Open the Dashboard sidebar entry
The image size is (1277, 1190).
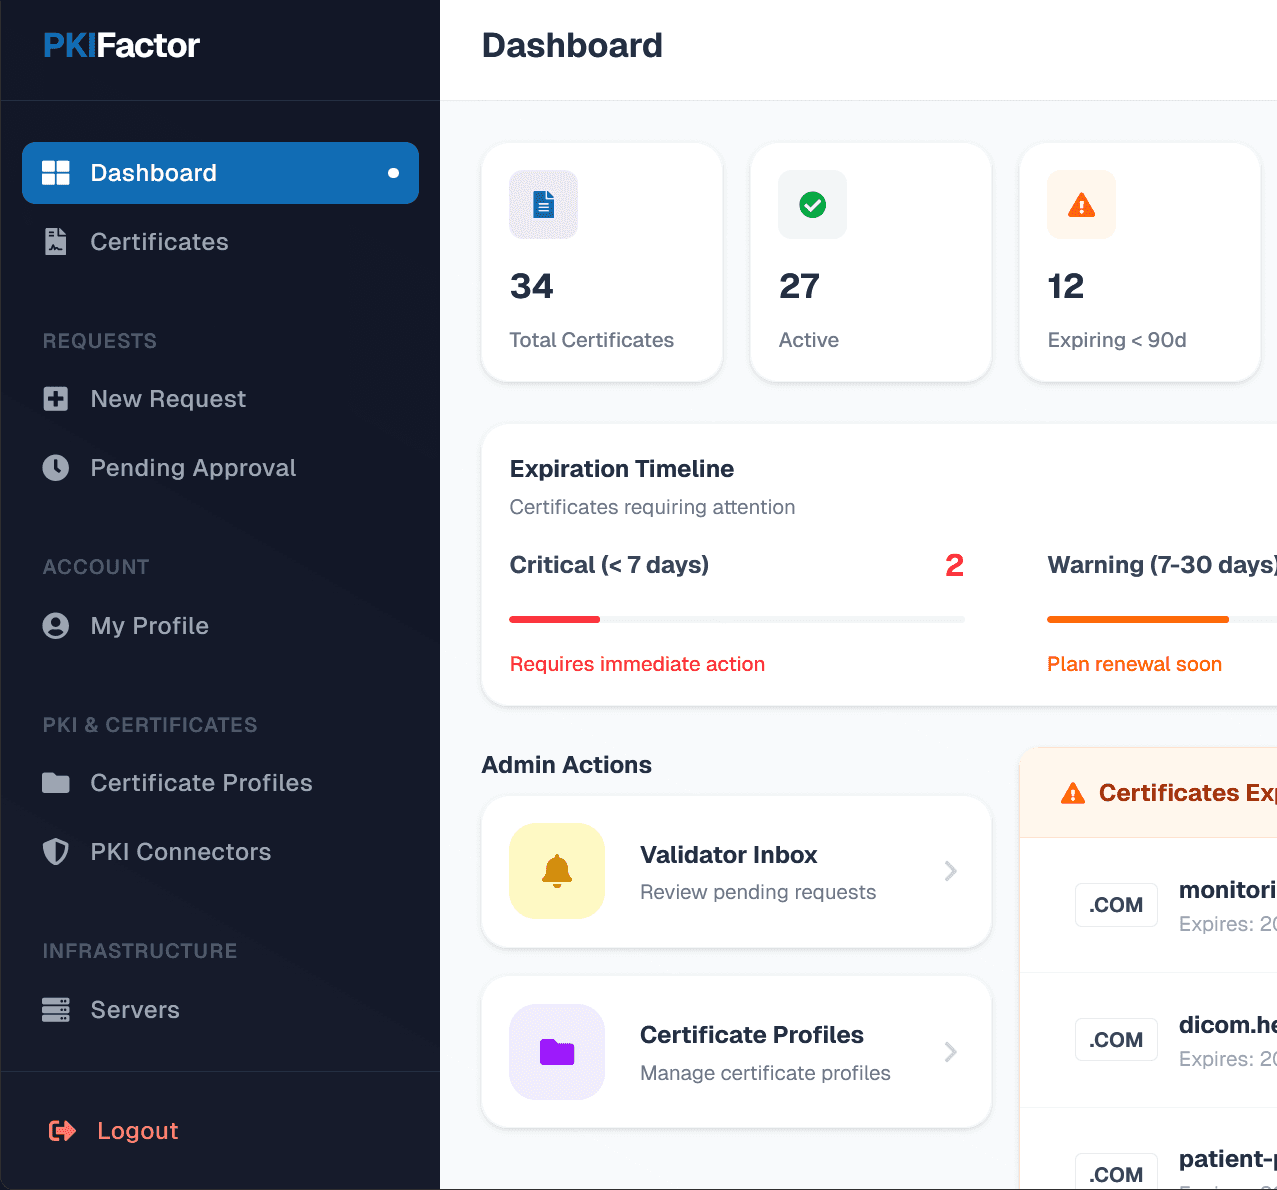[153, 172]
